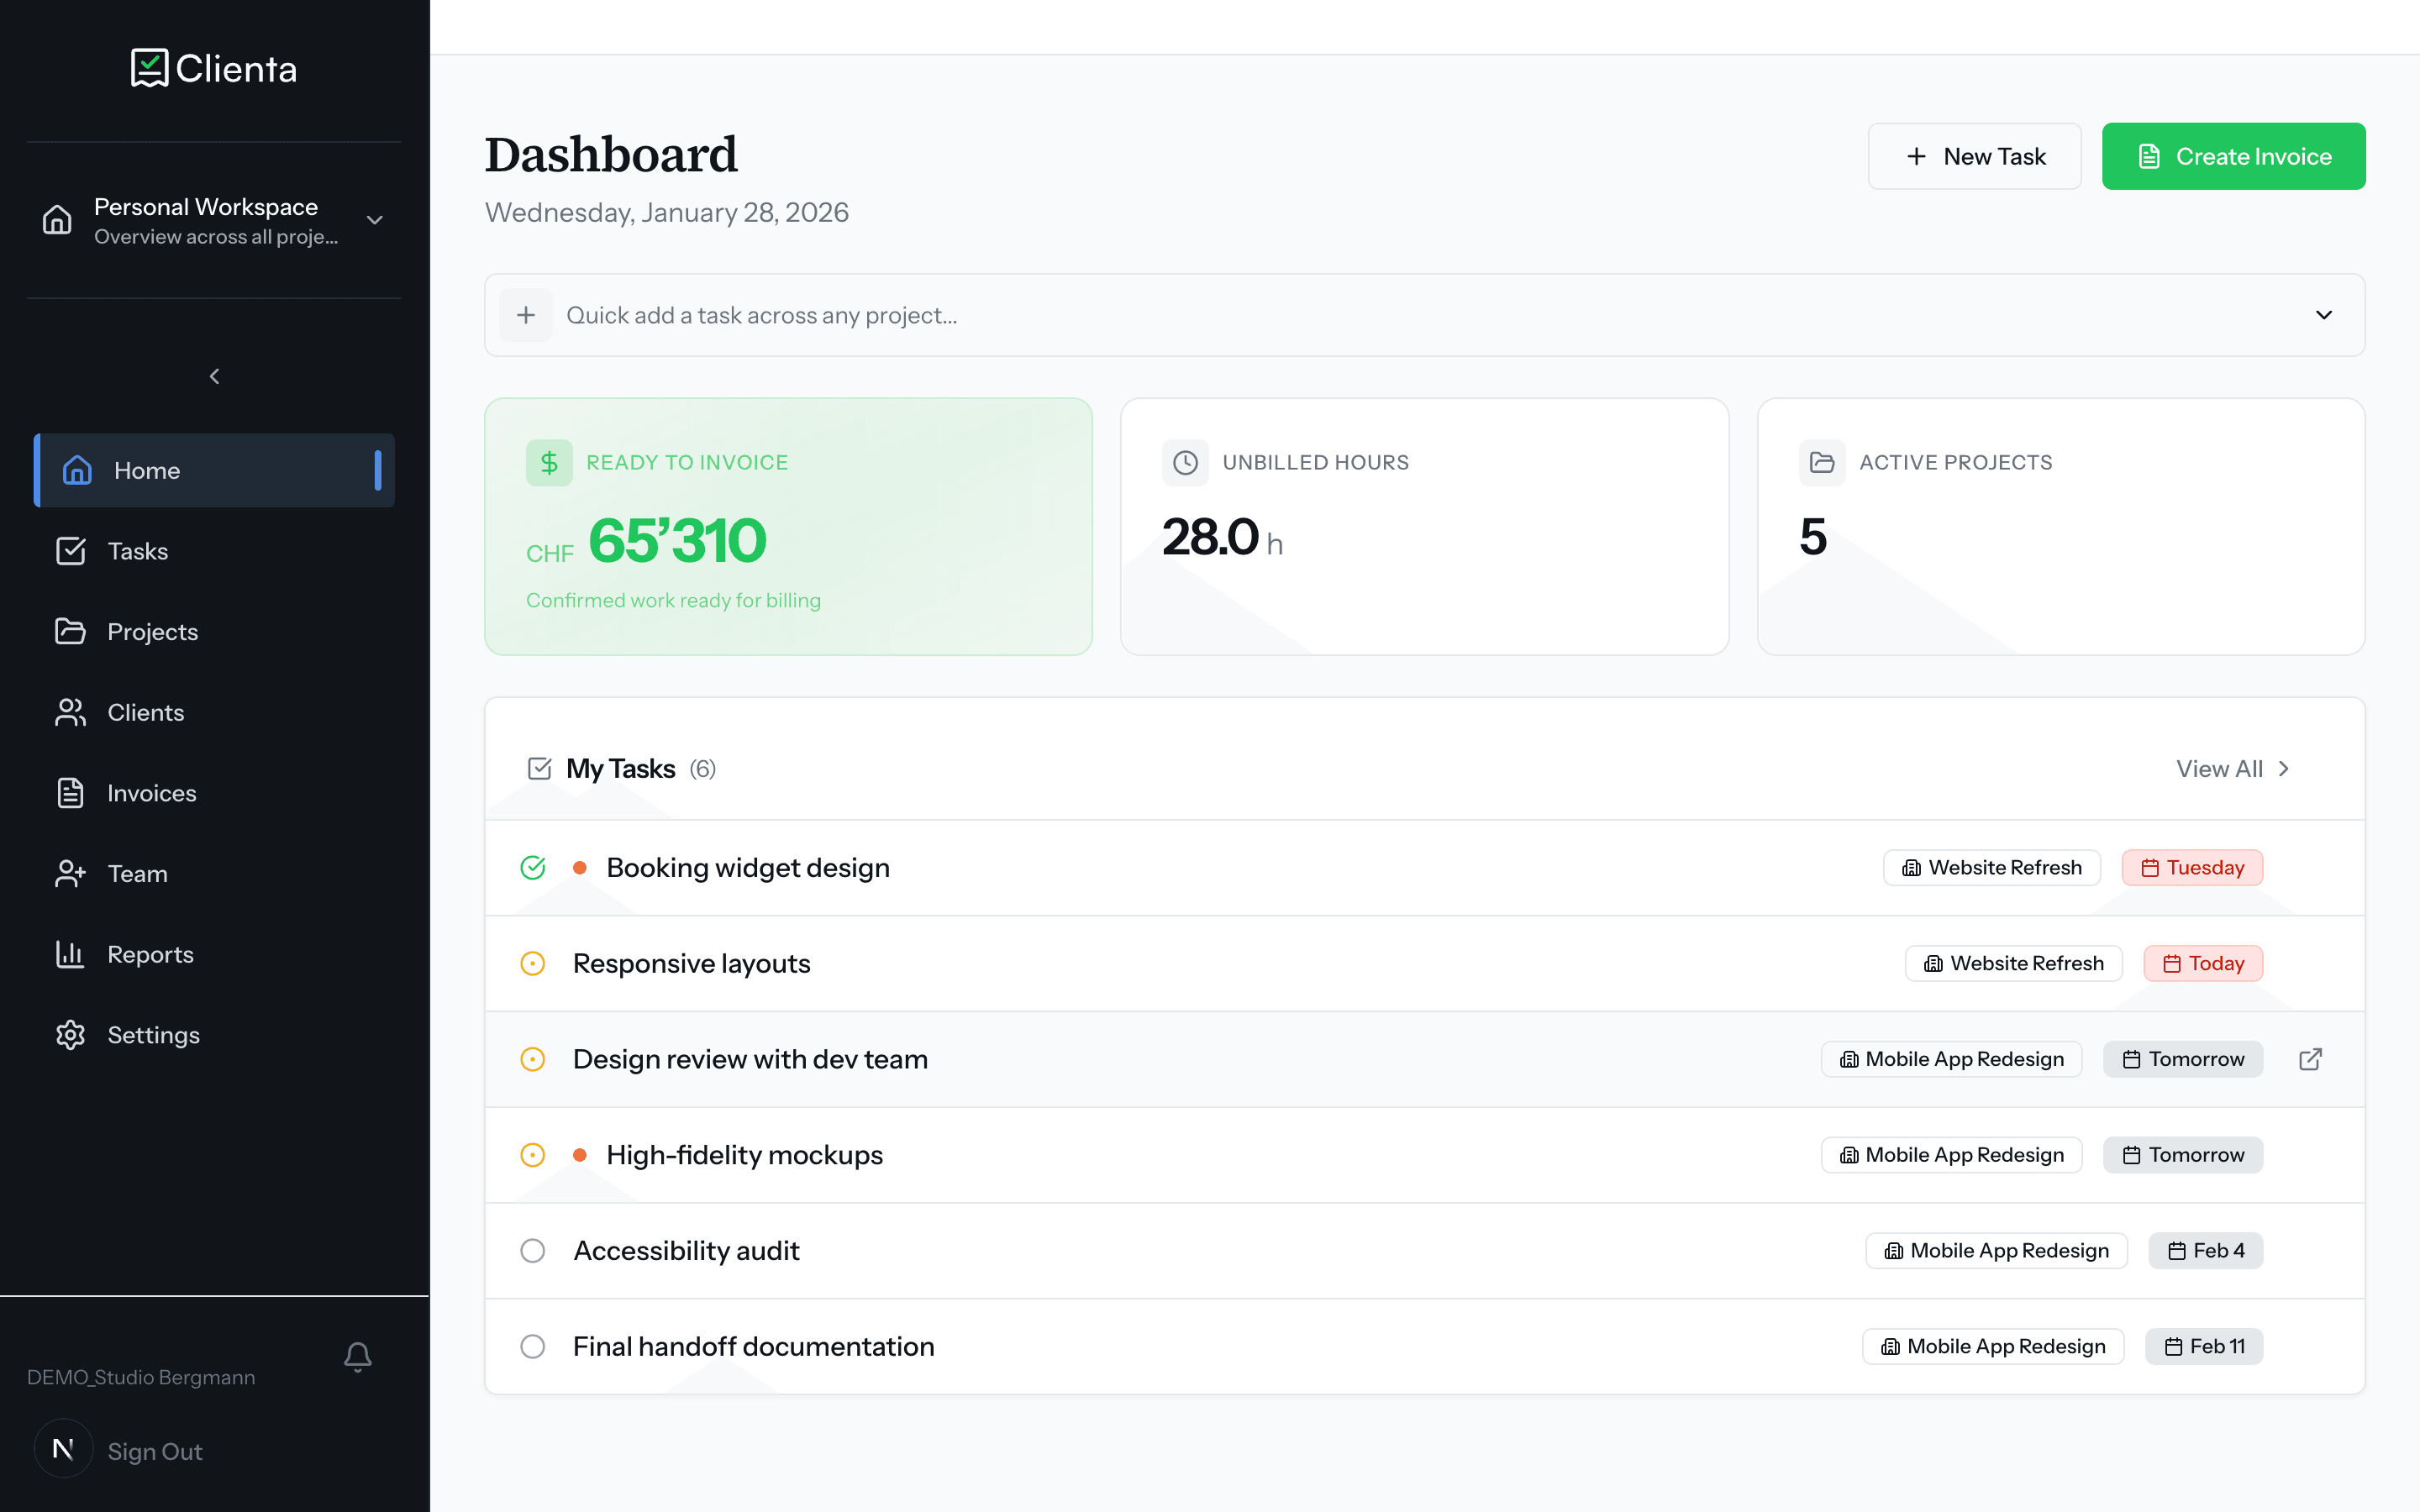The image size is (2420, 1512).
Task: Click the Invoices document icon
Action: 70,792
